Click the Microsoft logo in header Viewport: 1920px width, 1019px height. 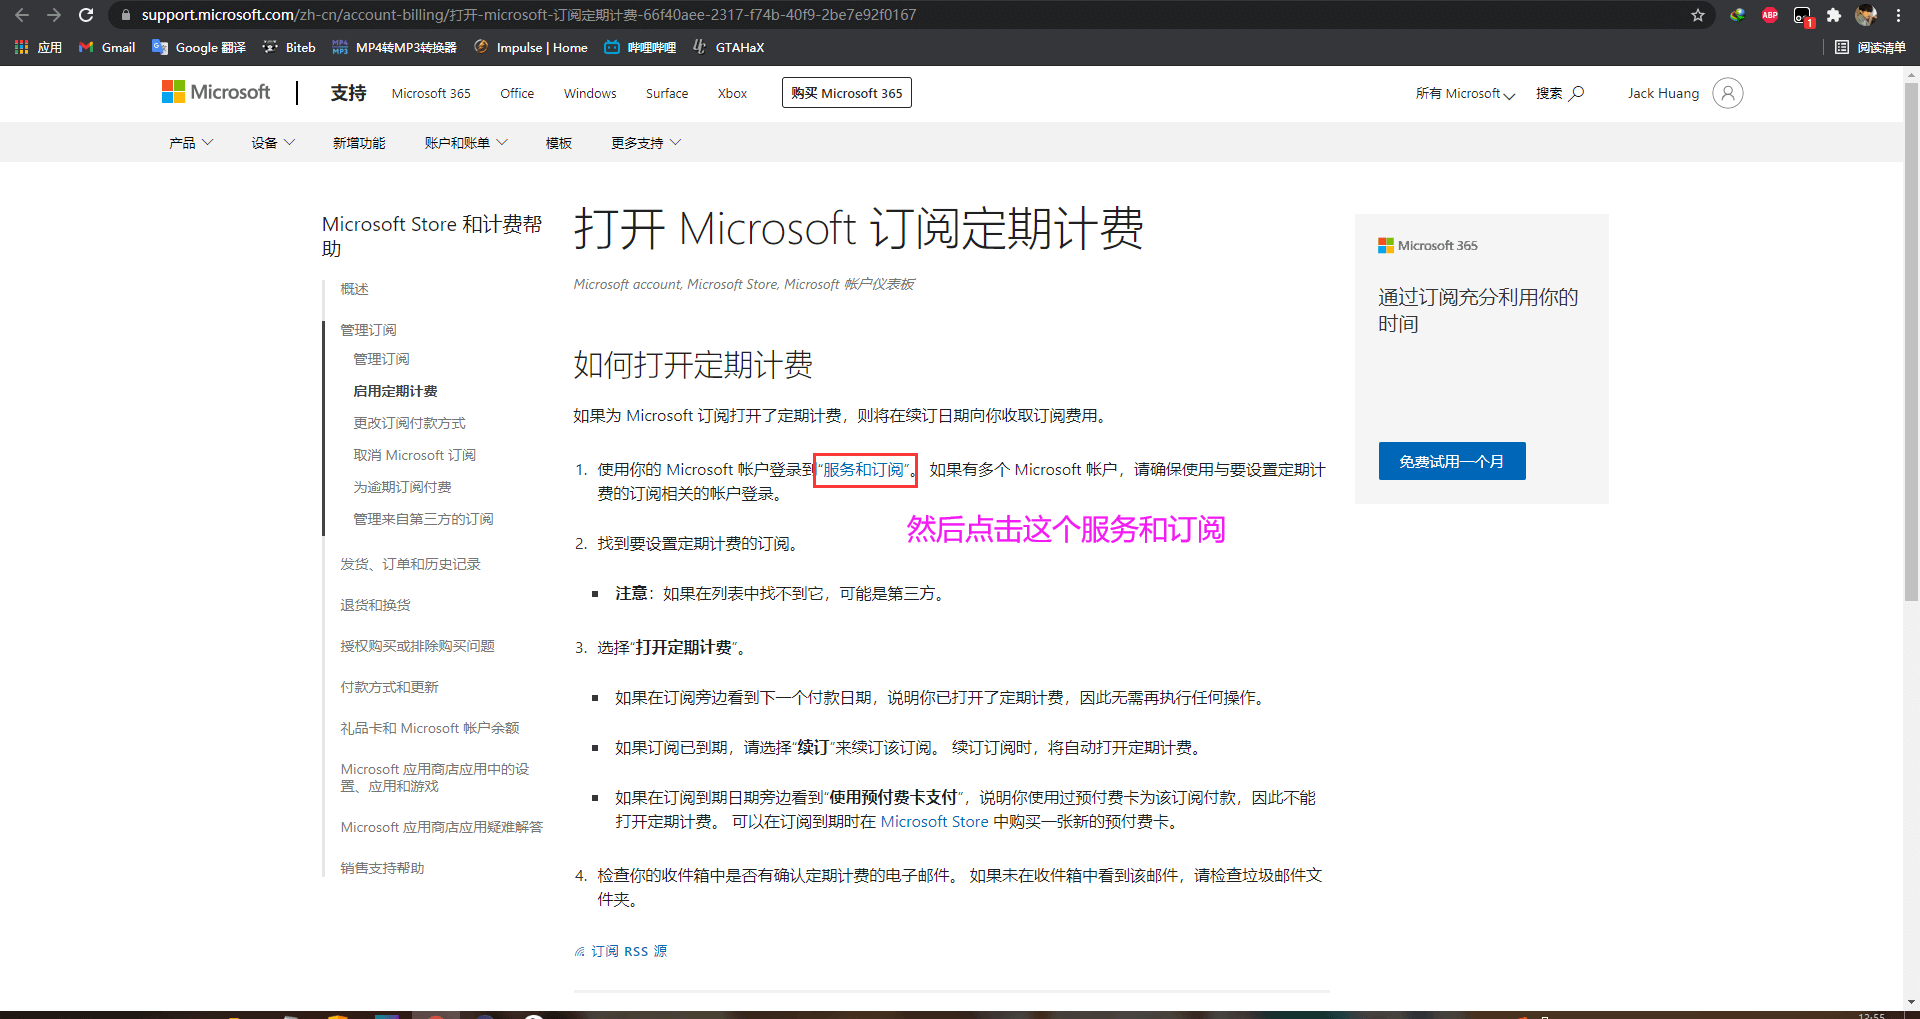[x=216, y=92]
